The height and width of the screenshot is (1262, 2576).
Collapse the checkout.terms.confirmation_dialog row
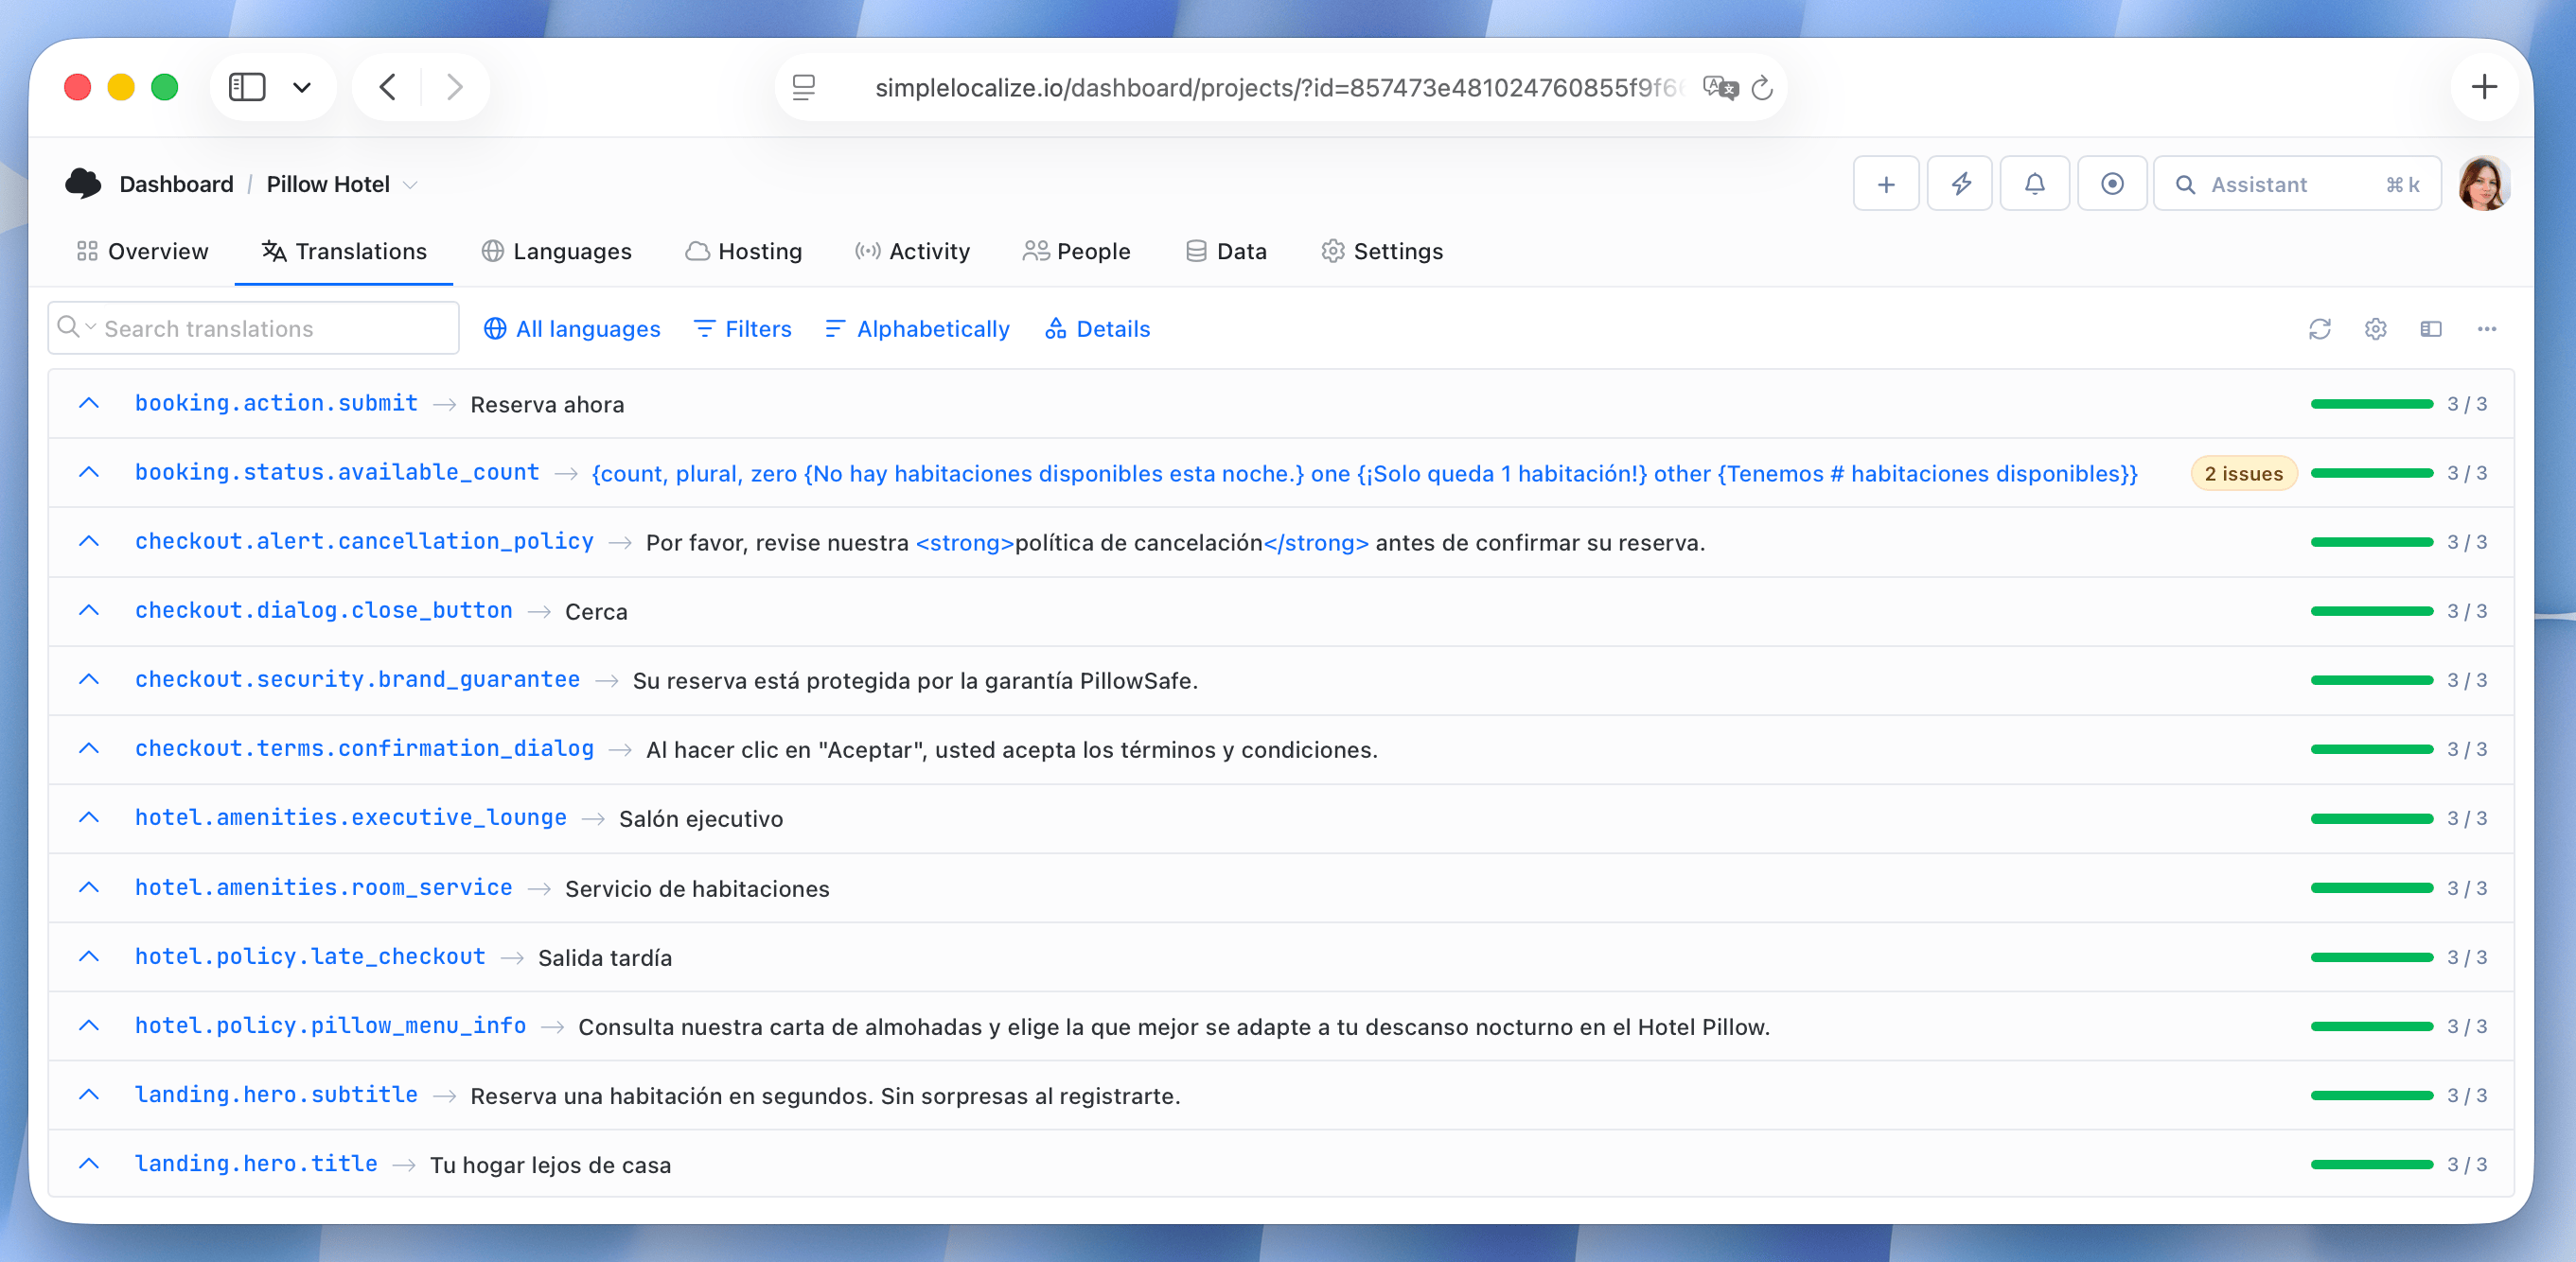tap(89, 748)
